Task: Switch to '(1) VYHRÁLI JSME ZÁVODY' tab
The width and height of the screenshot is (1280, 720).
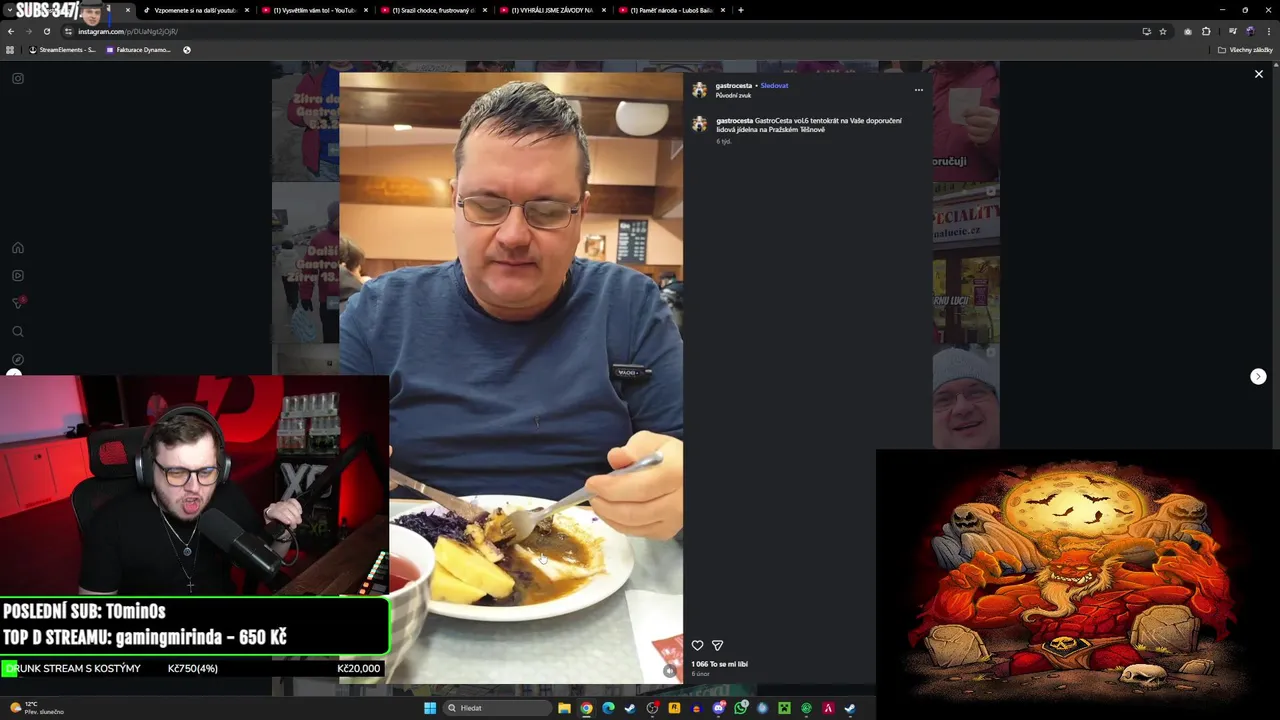Action: click(553, 10)
